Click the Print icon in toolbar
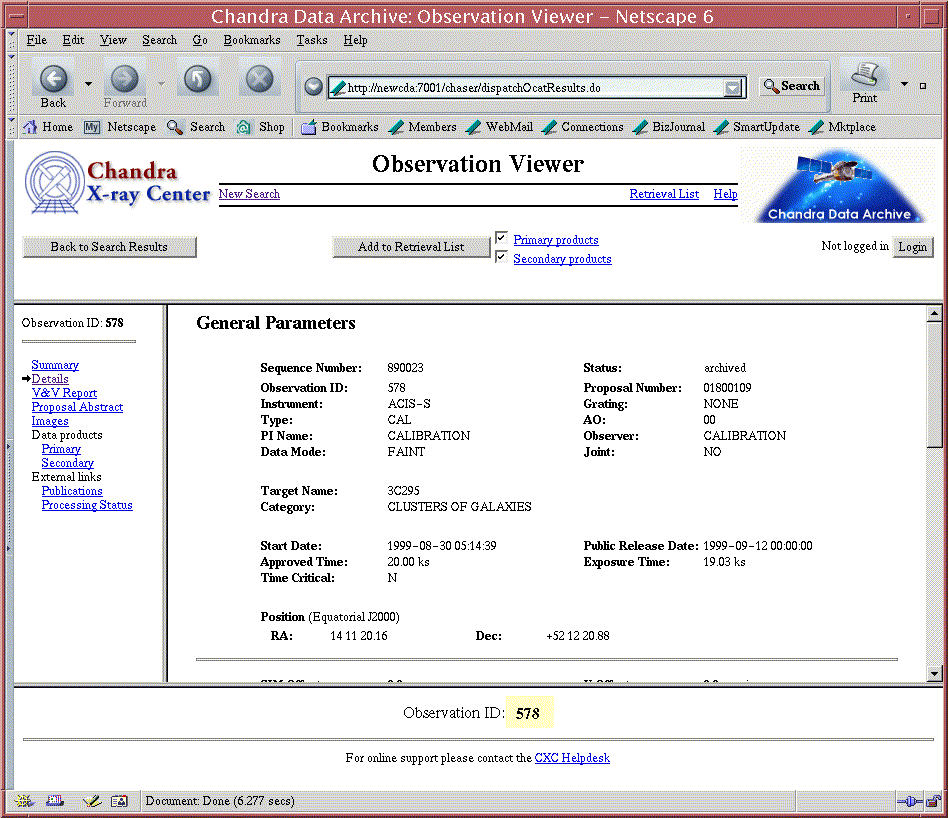948x818 pixels. (865, 76)
